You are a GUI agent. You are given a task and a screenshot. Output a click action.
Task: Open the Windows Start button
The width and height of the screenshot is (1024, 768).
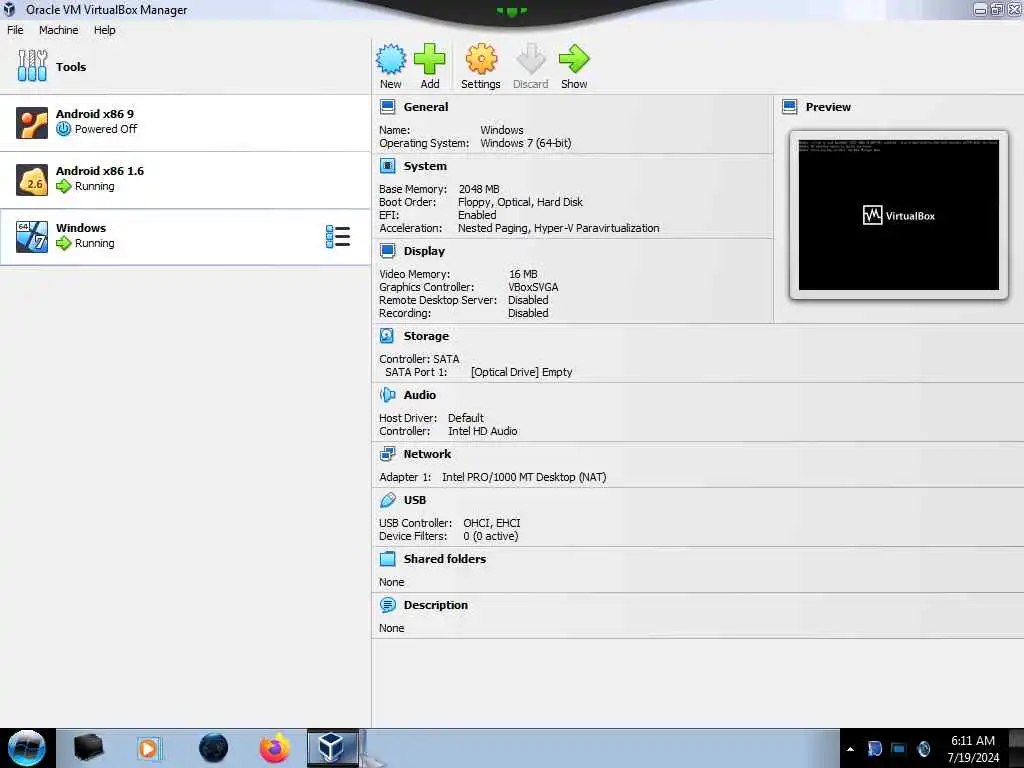(27, 748)
